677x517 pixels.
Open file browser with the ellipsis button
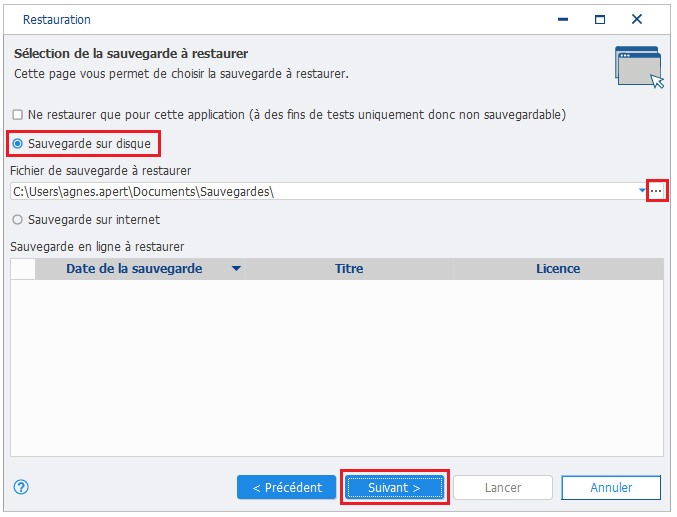(x=656, y=191)
